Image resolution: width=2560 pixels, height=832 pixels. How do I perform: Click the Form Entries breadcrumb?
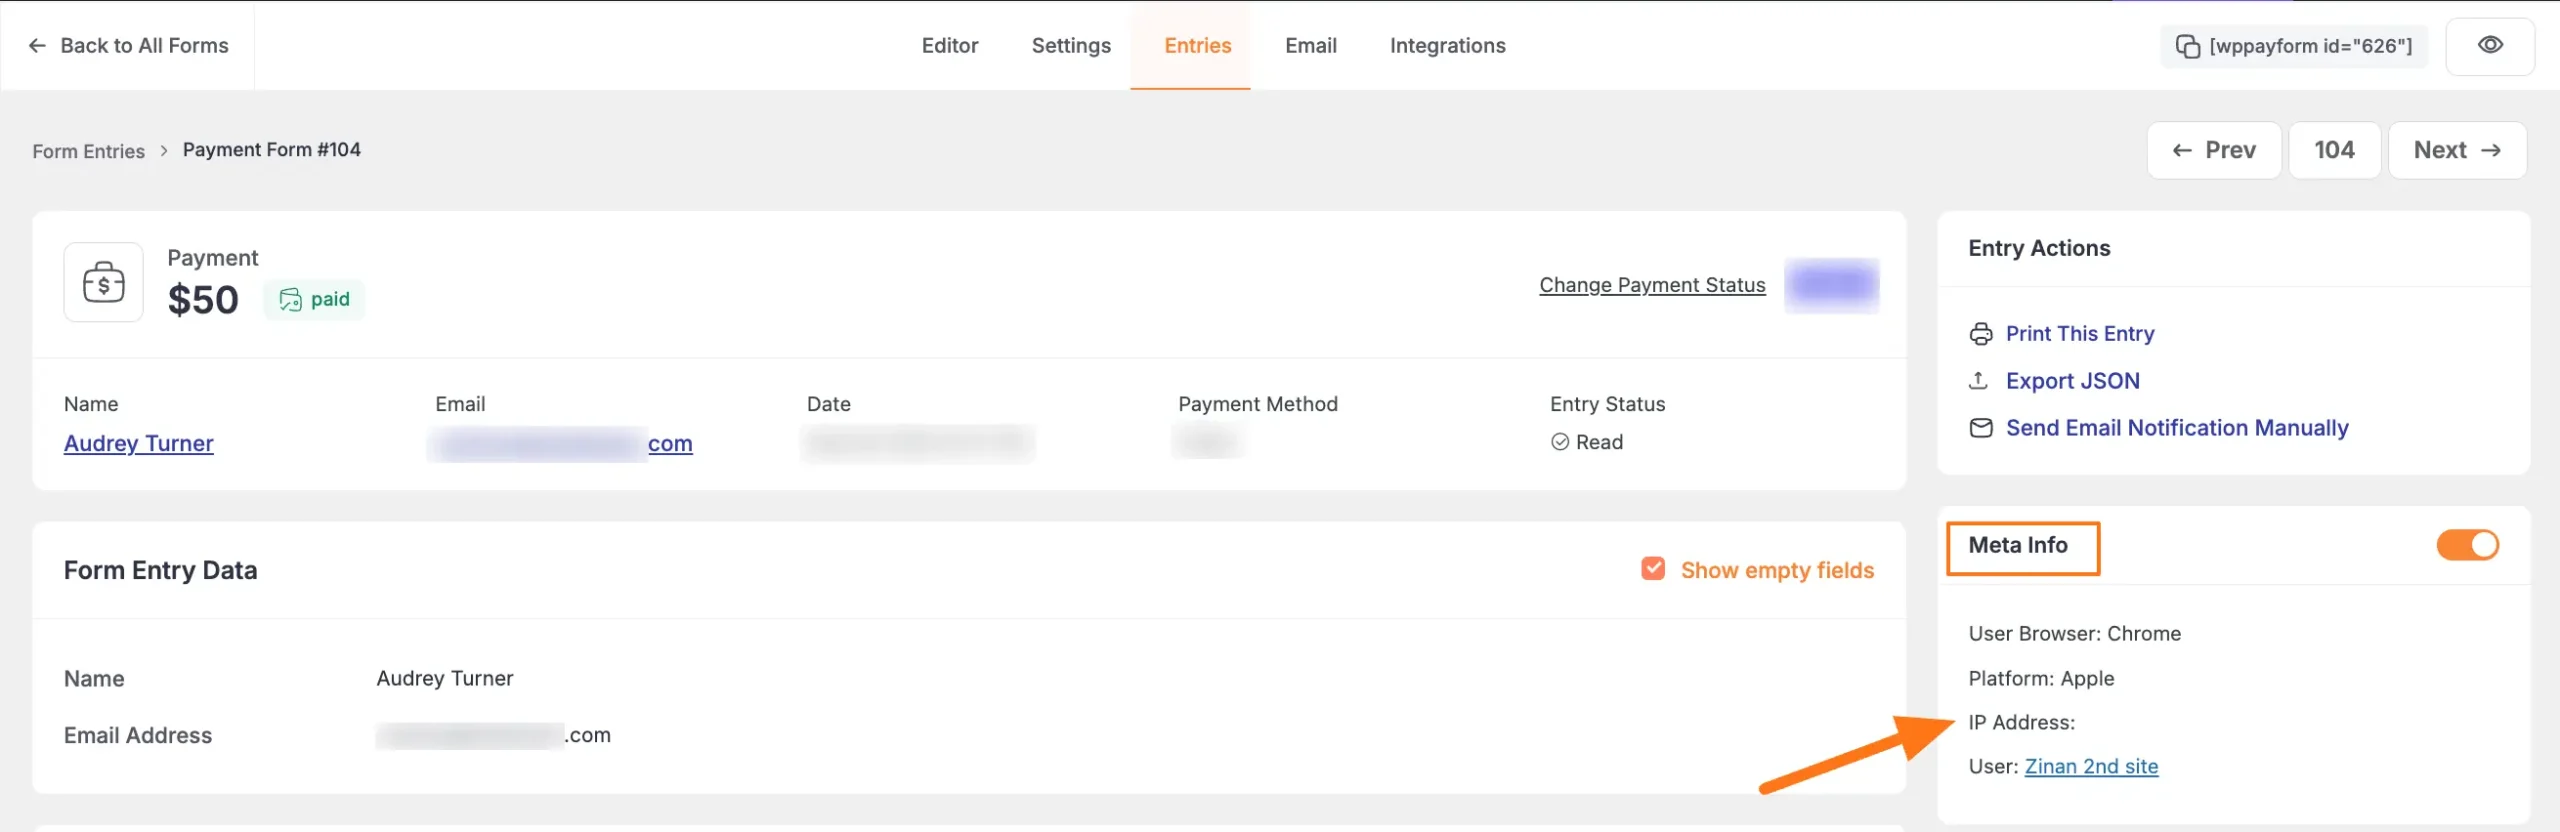click(88, 151)
